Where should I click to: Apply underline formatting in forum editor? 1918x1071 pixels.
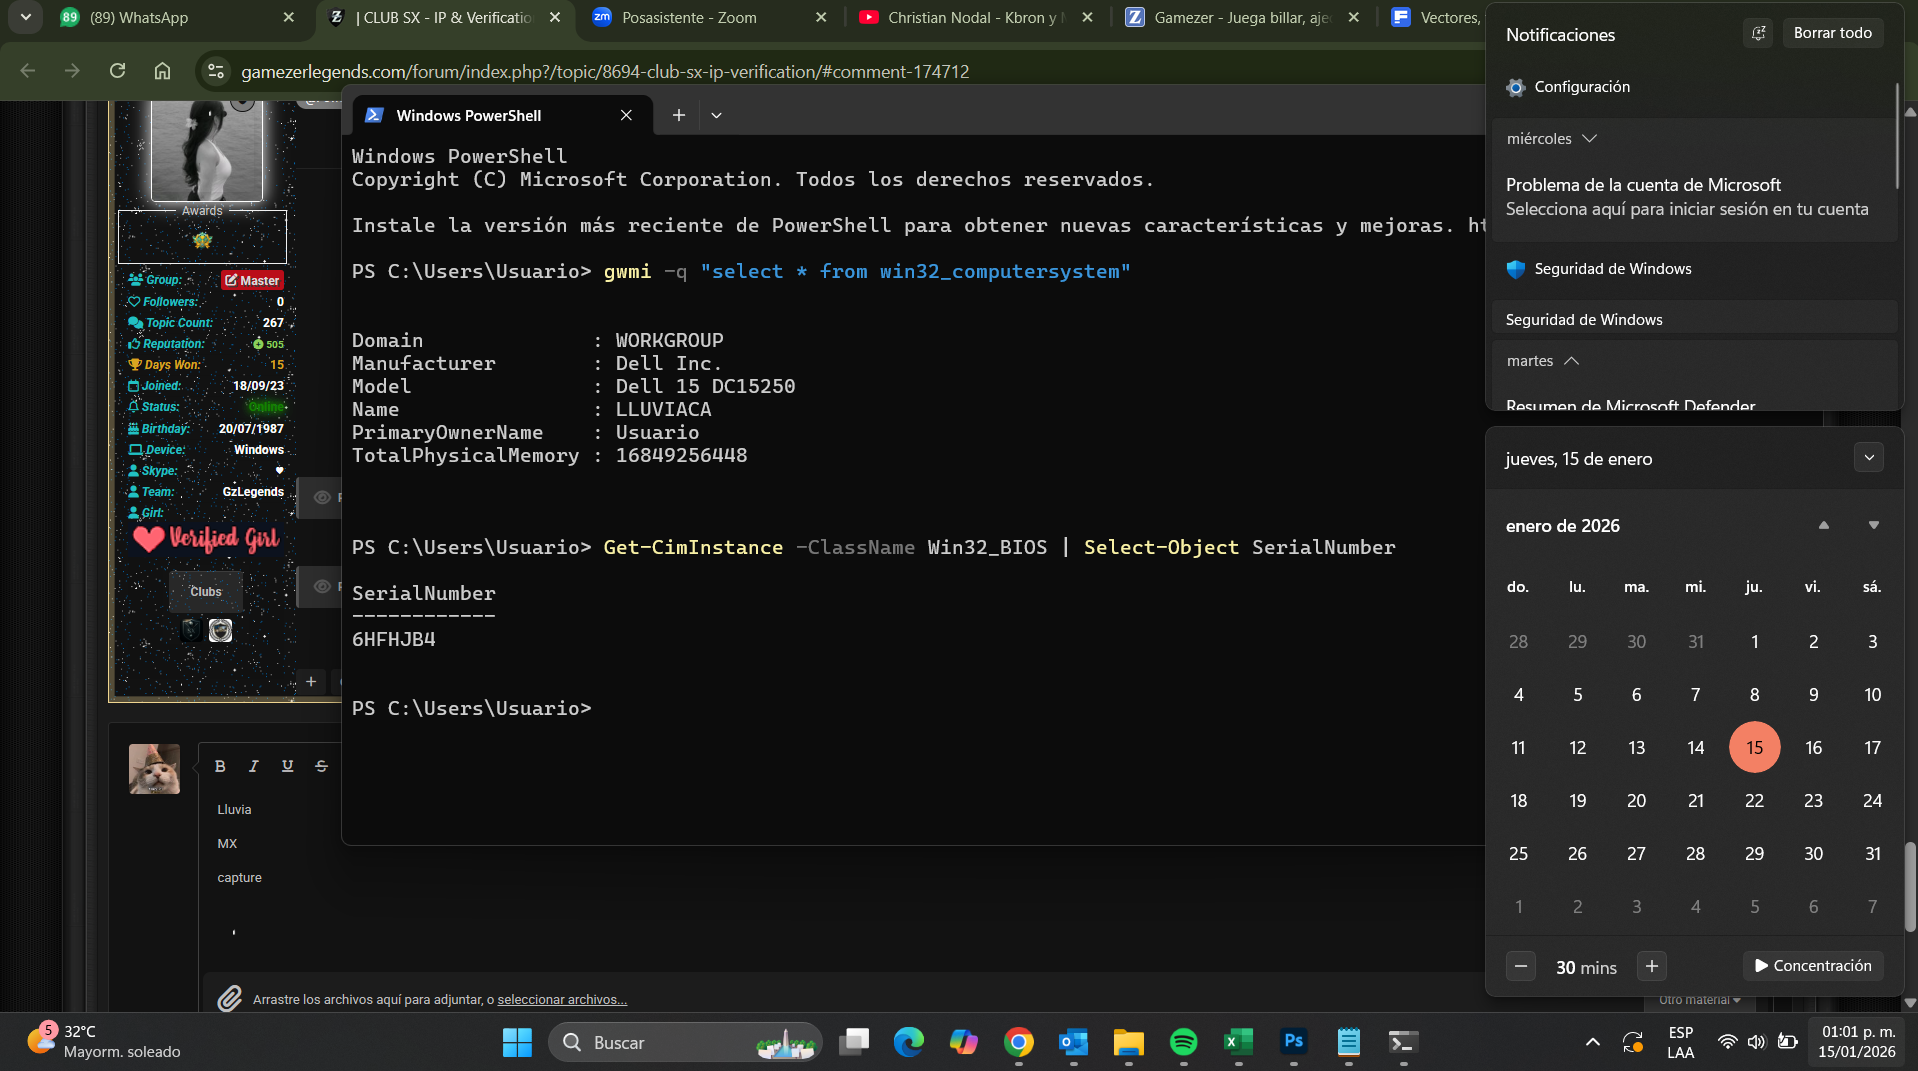point(288,766)
